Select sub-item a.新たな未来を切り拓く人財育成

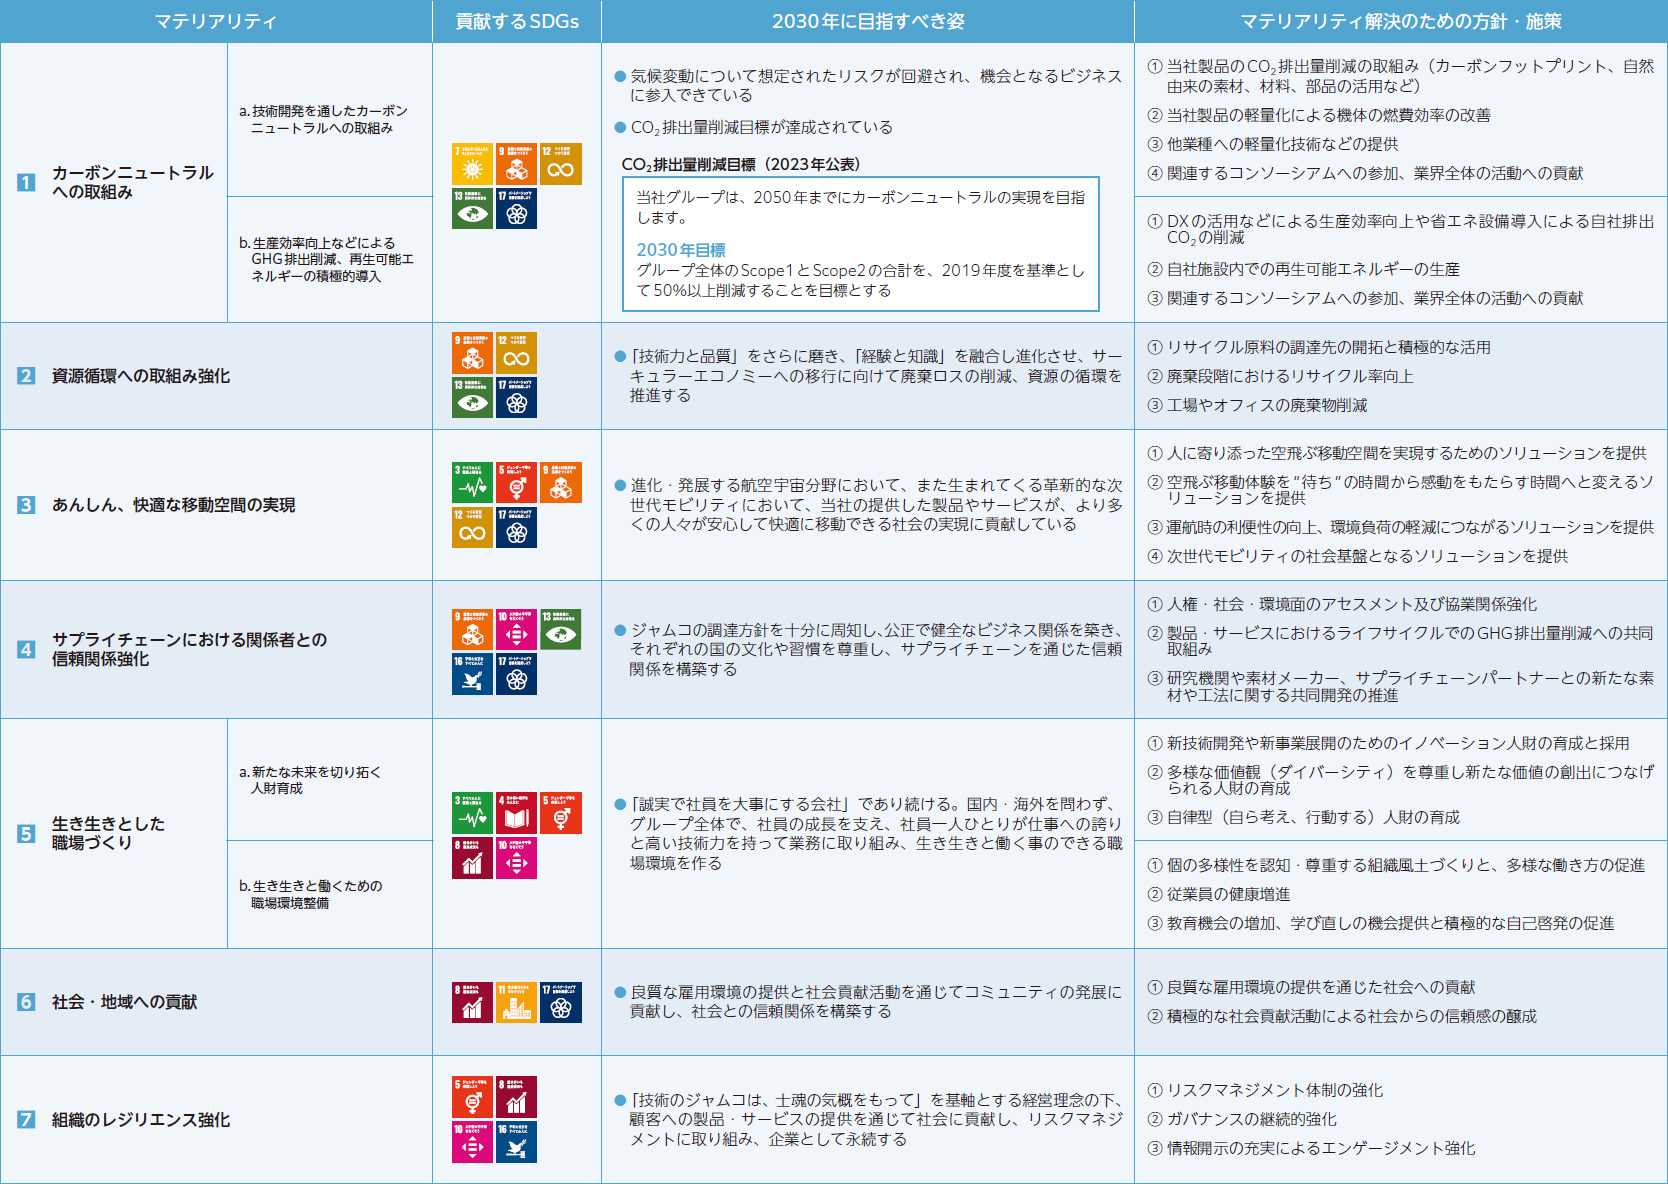[310, 780]
